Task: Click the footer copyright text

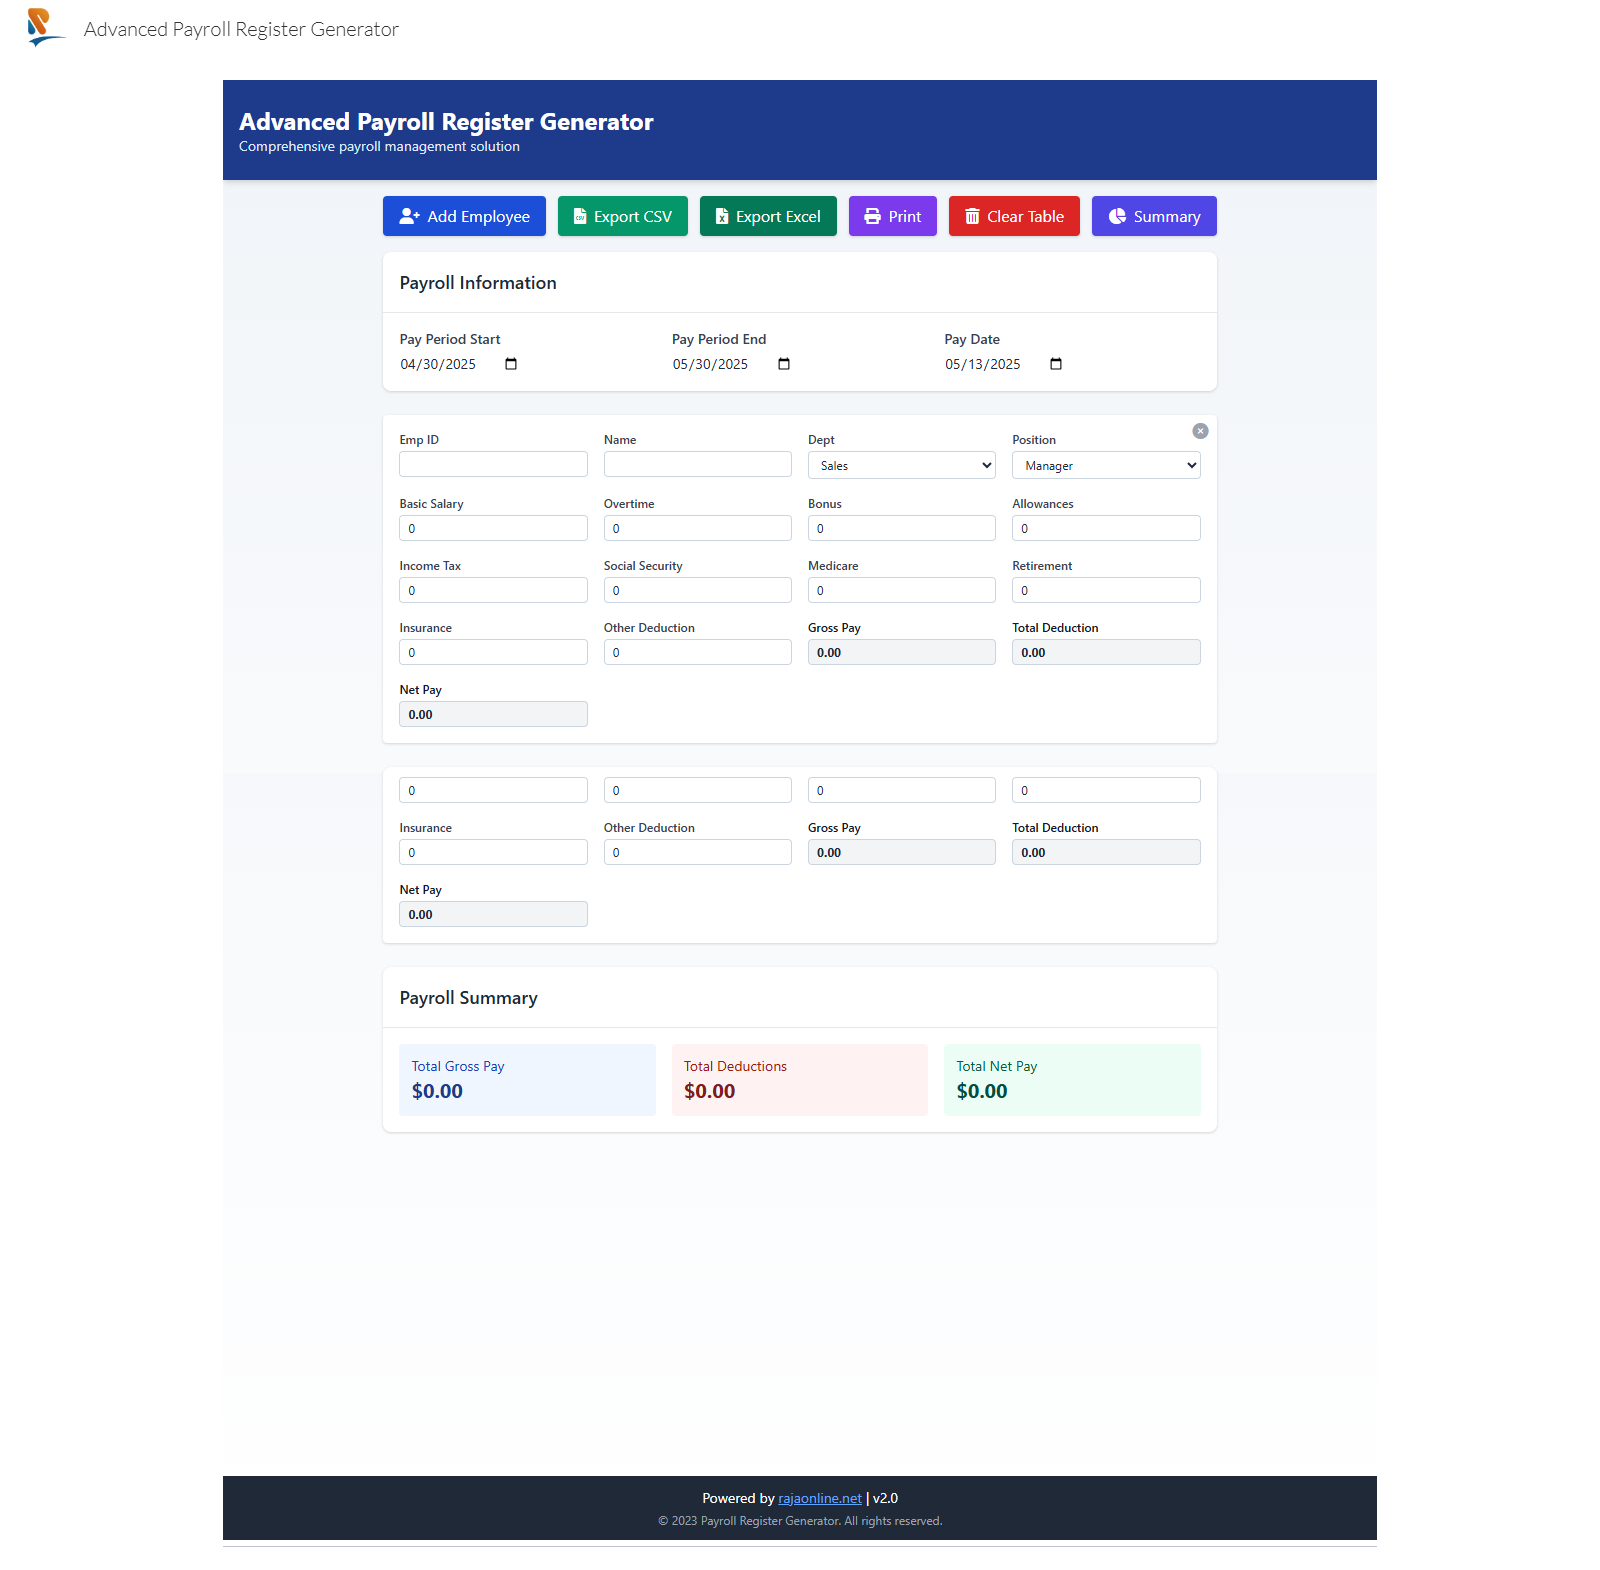Action: point(800,1521)
